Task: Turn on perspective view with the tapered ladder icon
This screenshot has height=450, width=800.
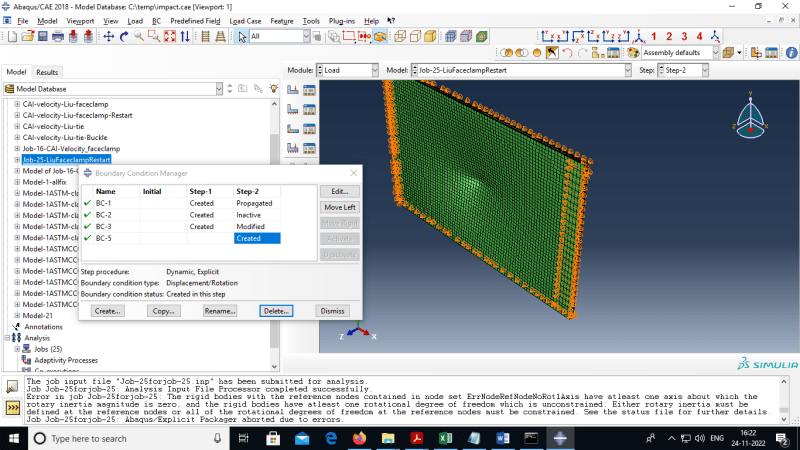Action: pyautogui.click(x=220, y=36)
